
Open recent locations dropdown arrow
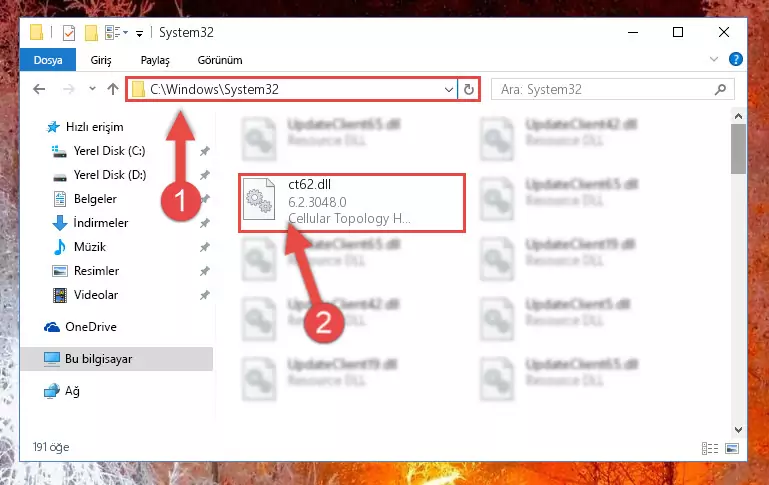92,89
